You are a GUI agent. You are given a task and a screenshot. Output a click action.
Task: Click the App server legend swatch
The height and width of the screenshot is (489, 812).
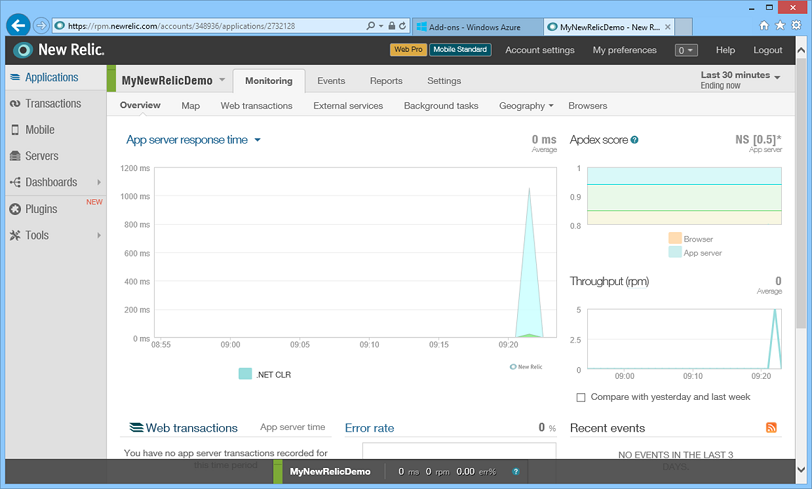tap(675, 252)
